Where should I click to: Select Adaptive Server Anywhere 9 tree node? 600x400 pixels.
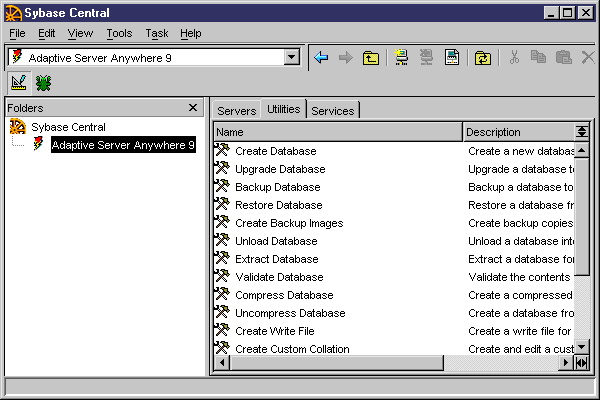pyautogui.click(x=123, y=145)
